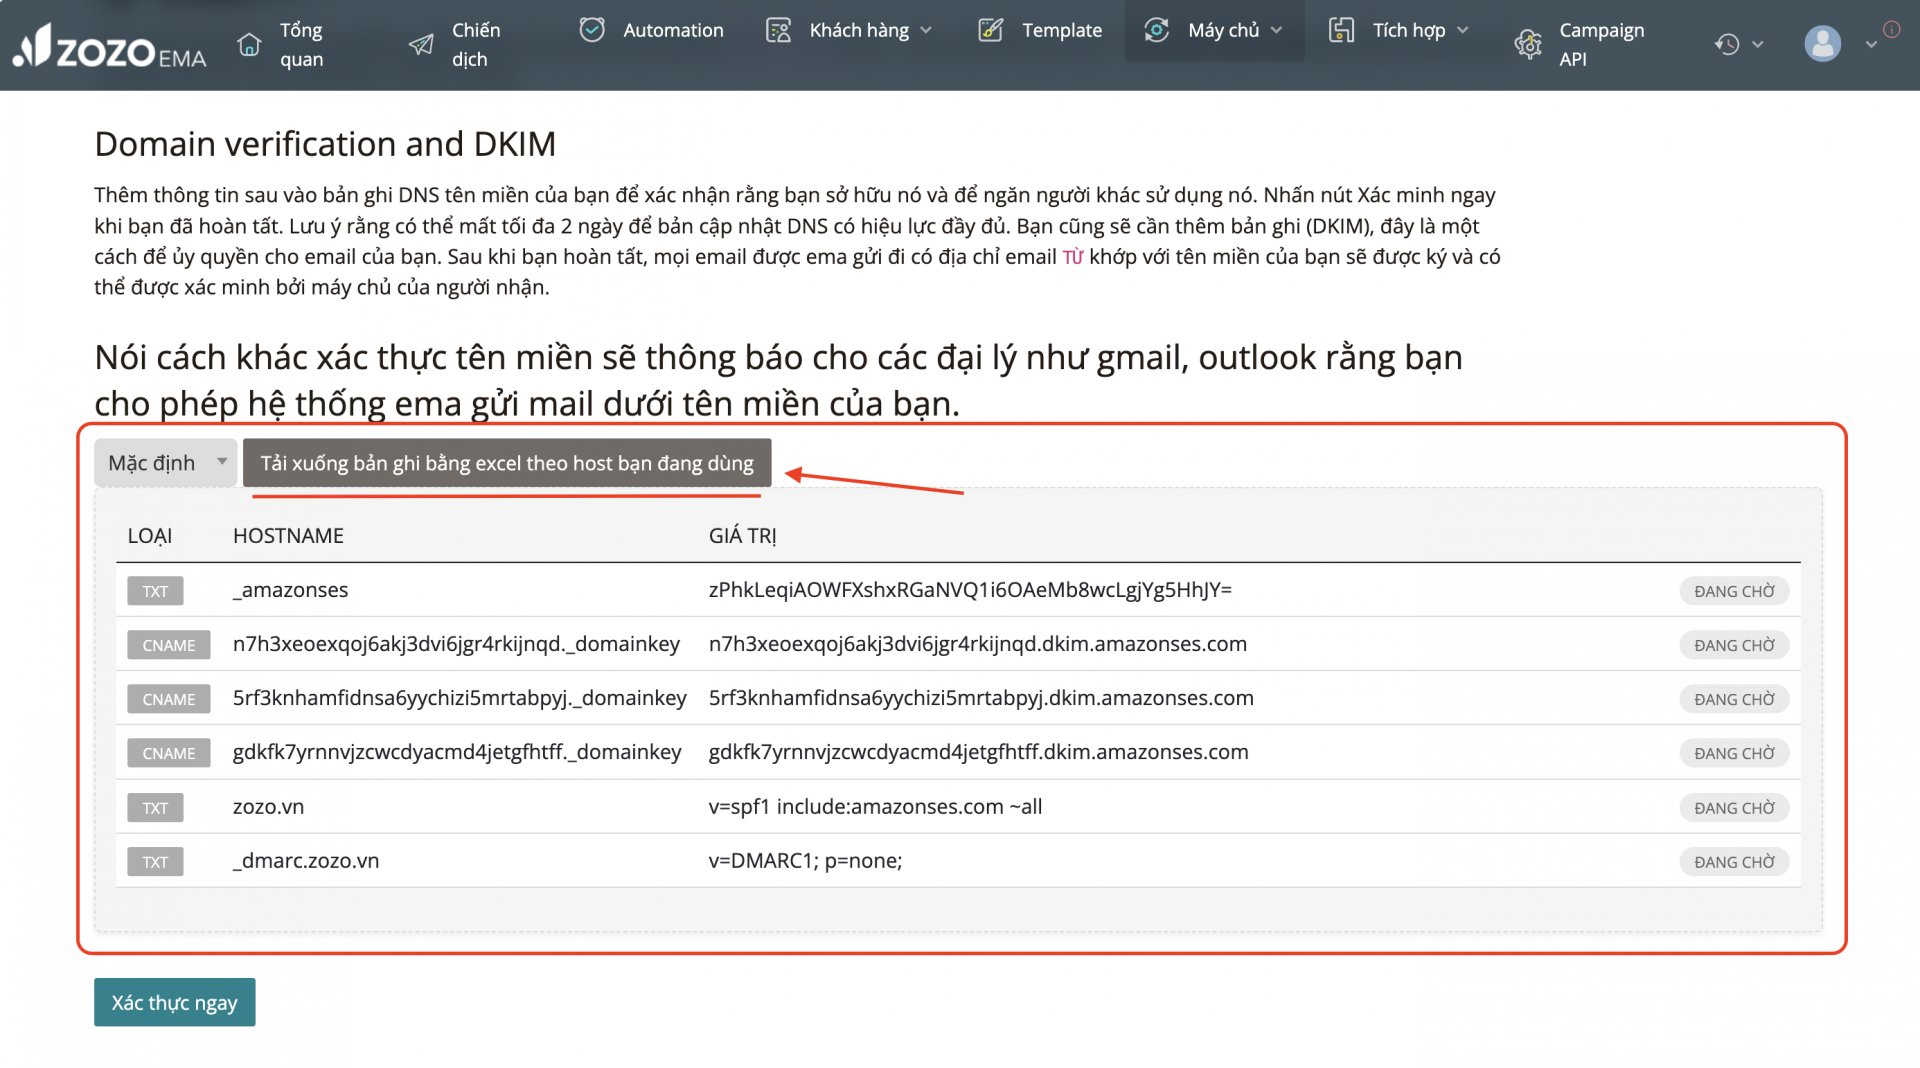Click the _dmarc.zozo.vn hostname
The height and width of the screenshot is (1068, 1920).
(x=306, y=861)
